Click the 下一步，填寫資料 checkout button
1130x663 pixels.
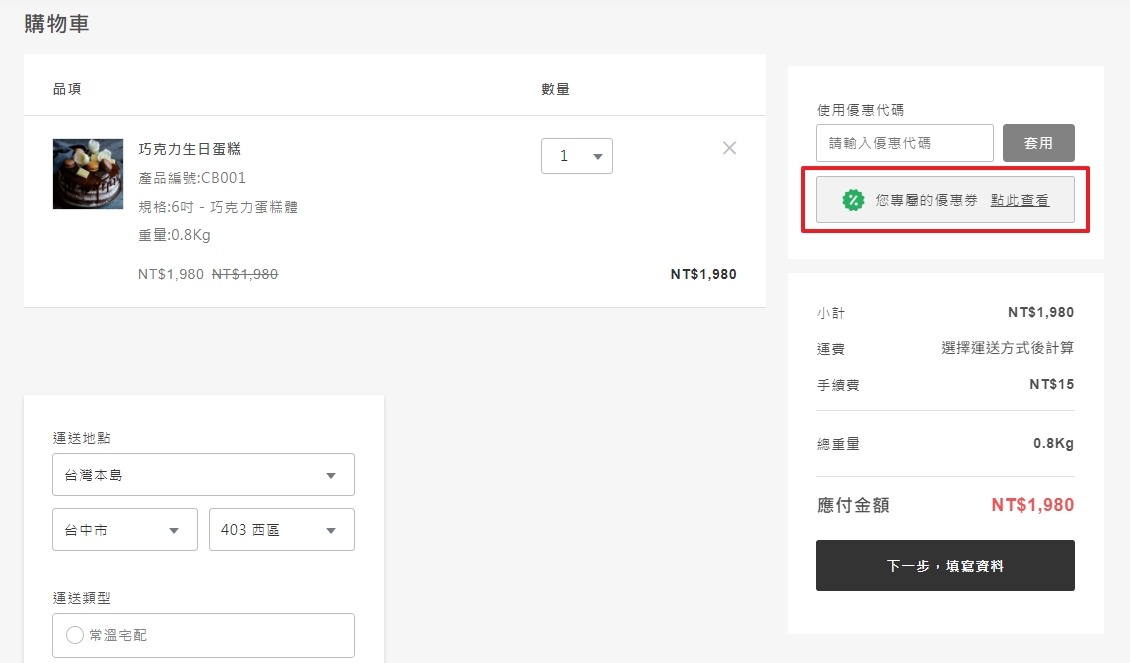[x=944, y=565]
